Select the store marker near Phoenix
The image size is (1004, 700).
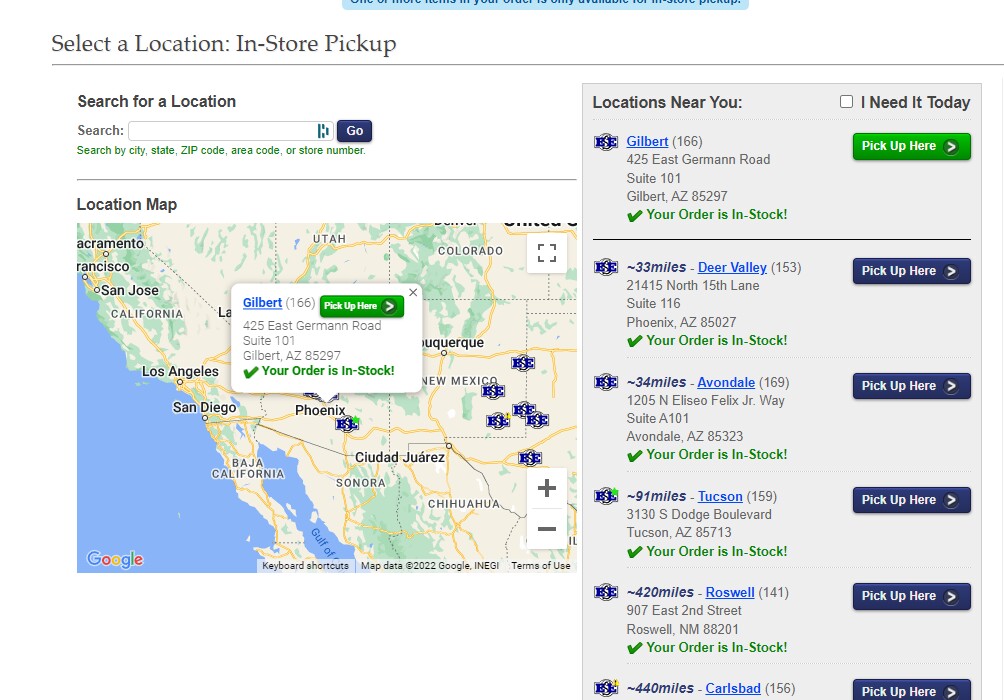(x=347, y=424)
